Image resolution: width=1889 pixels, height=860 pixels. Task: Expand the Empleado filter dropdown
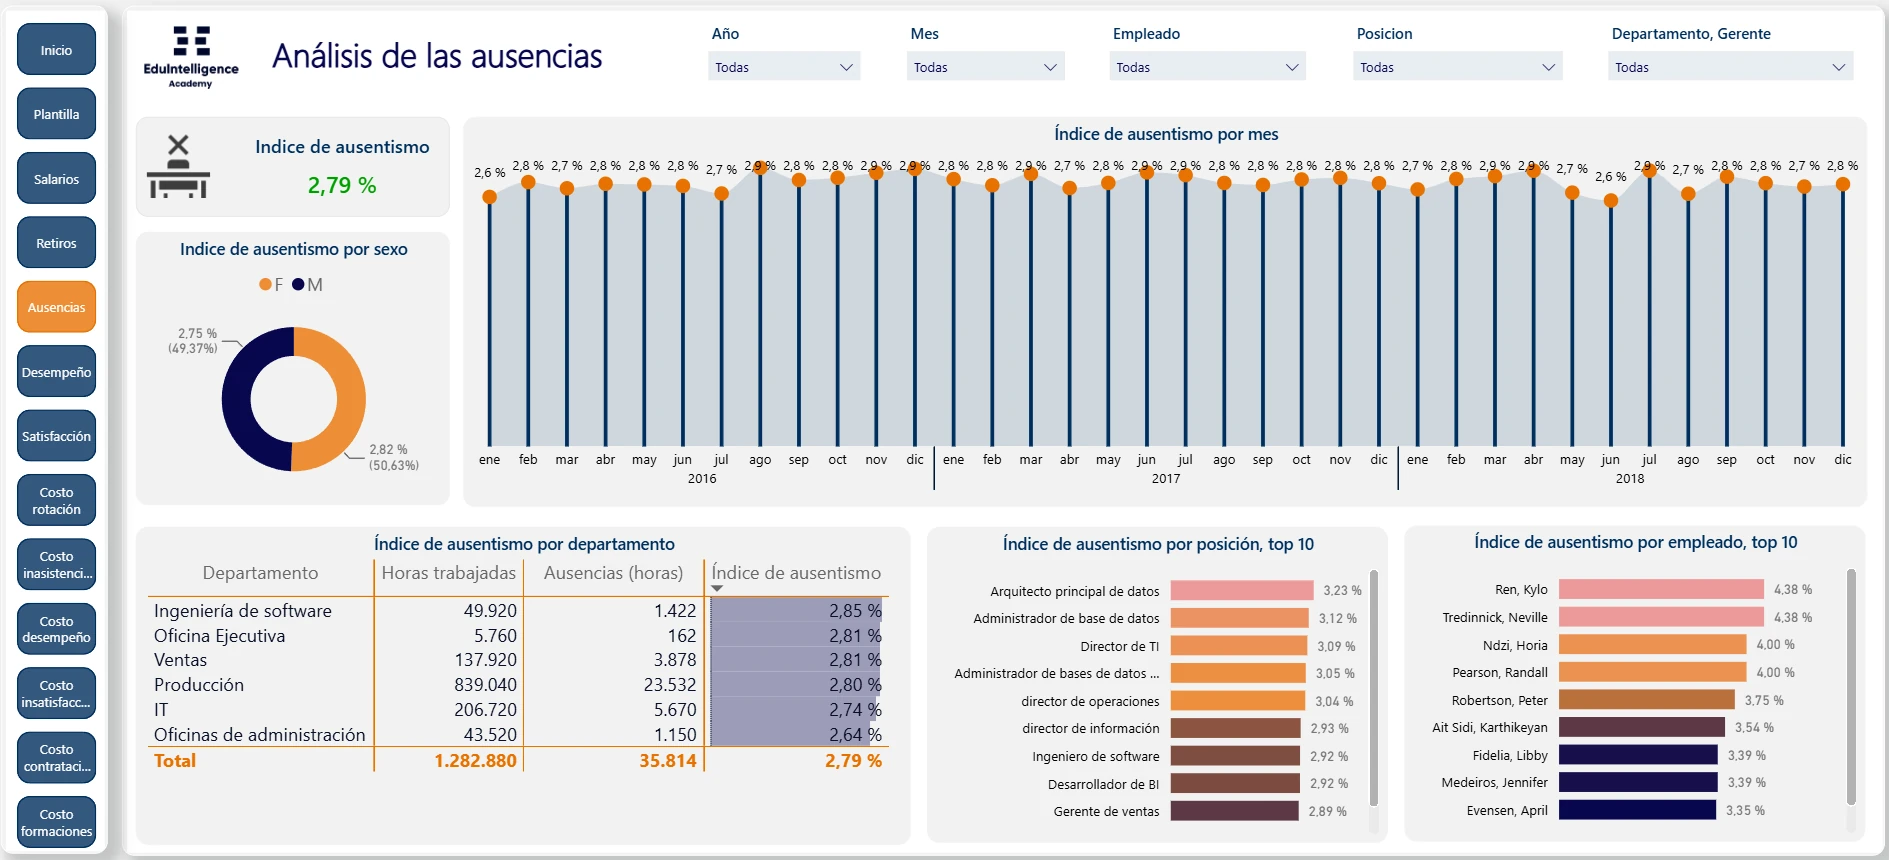tap(1207, 67)
